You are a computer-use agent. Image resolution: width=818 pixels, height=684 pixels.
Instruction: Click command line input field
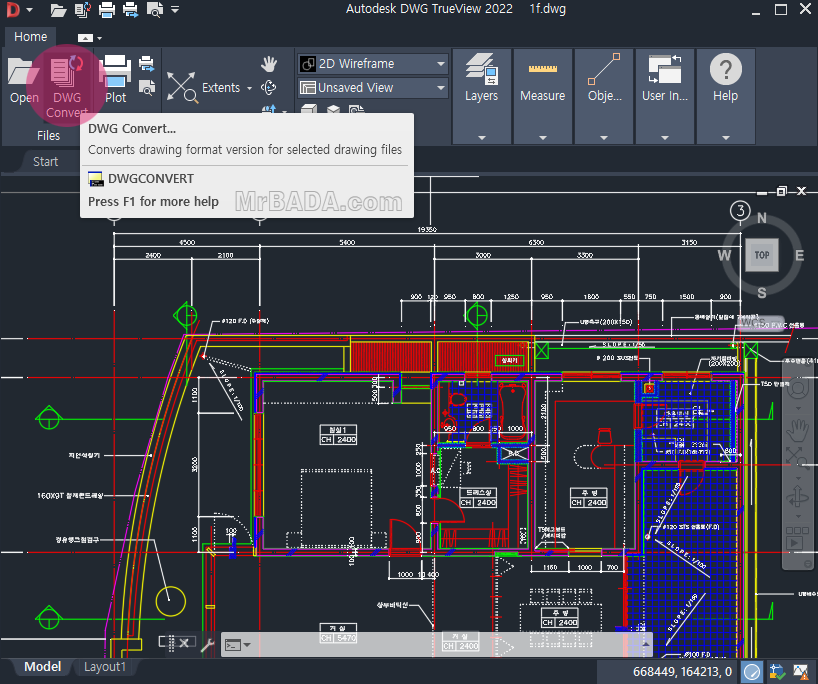(x=444, y=645)
